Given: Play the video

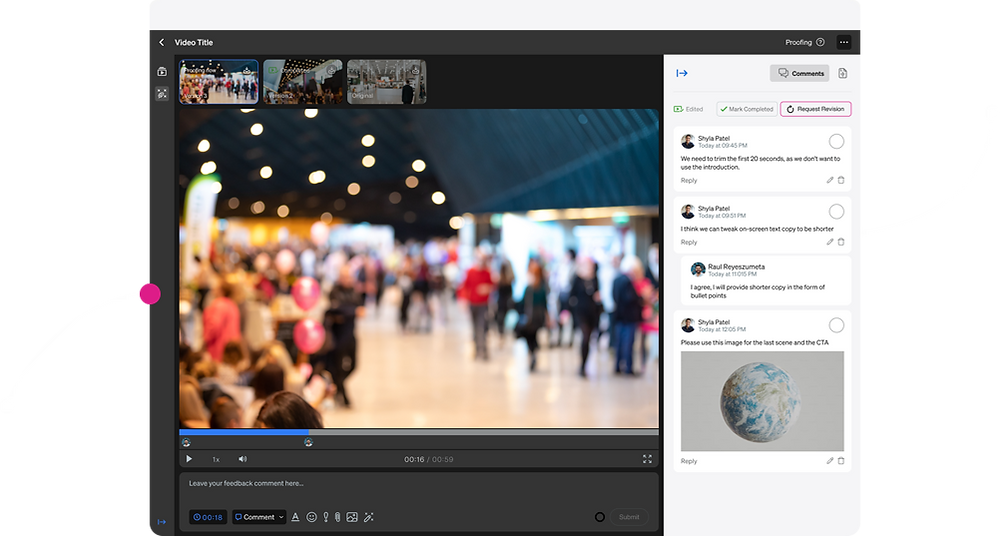Looking at the screenshot, I should point(189,459).
